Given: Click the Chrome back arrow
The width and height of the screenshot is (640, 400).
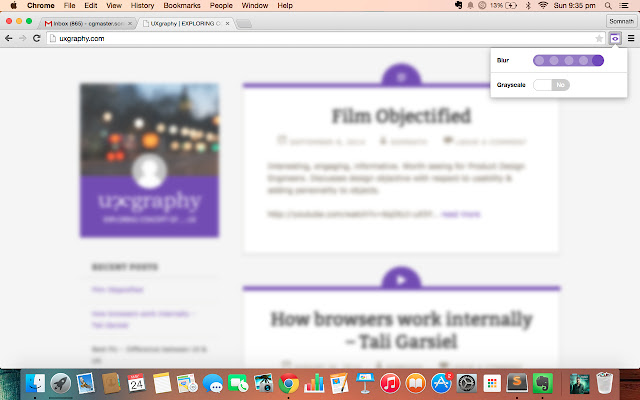Looking at the screenshot, I should (x=9, y=38).
